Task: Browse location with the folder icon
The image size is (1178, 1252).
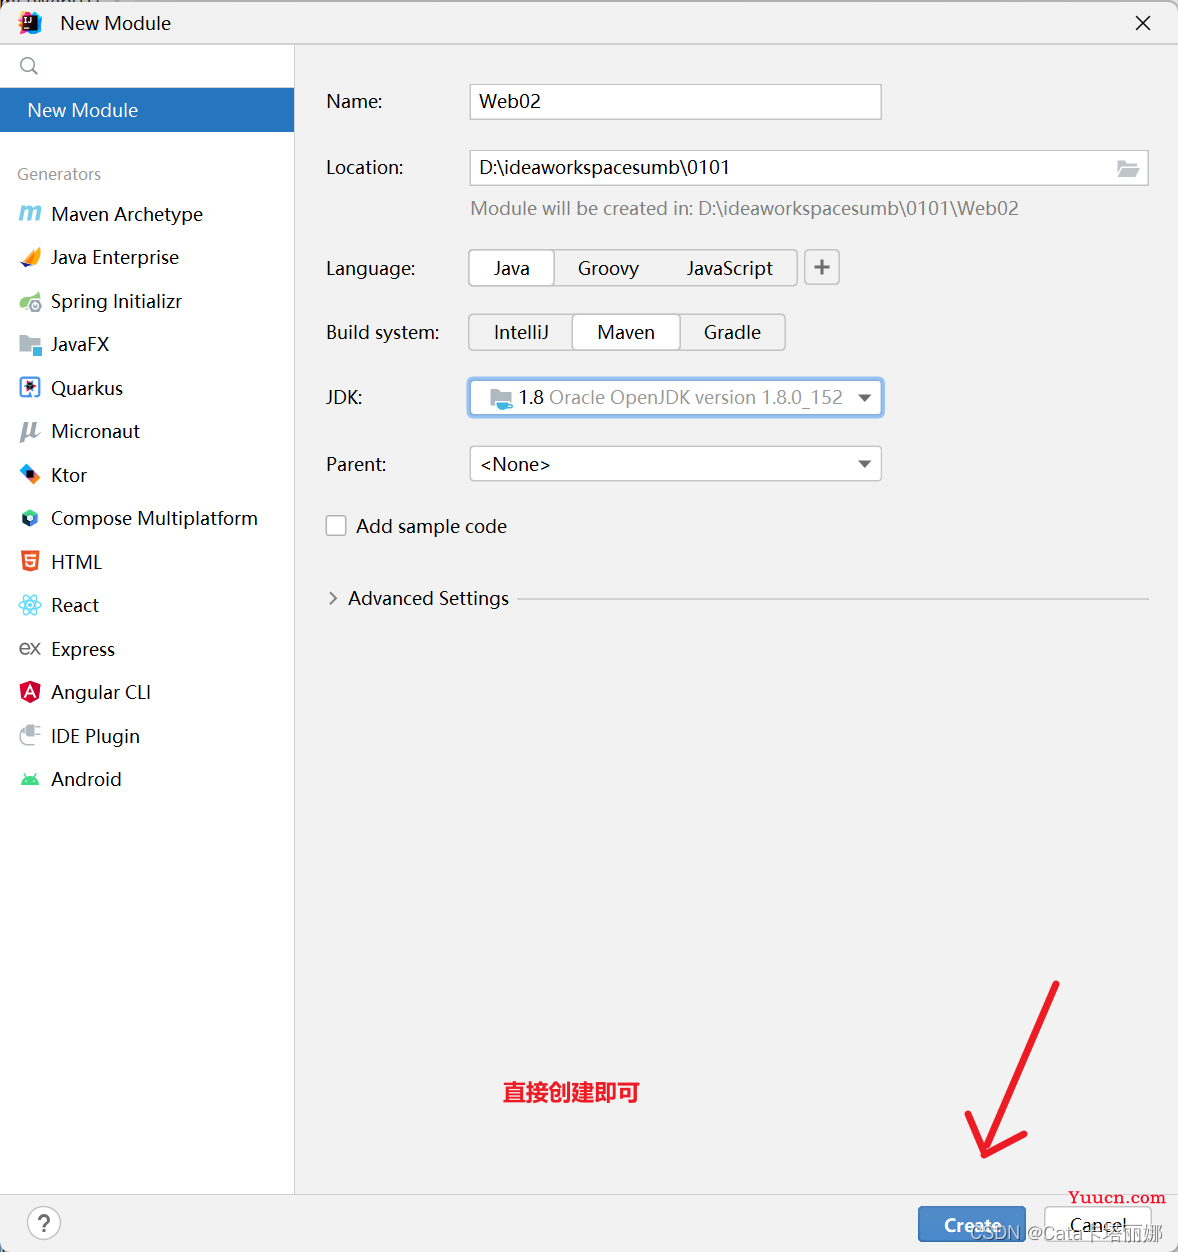Action: tap(1128, 168)
